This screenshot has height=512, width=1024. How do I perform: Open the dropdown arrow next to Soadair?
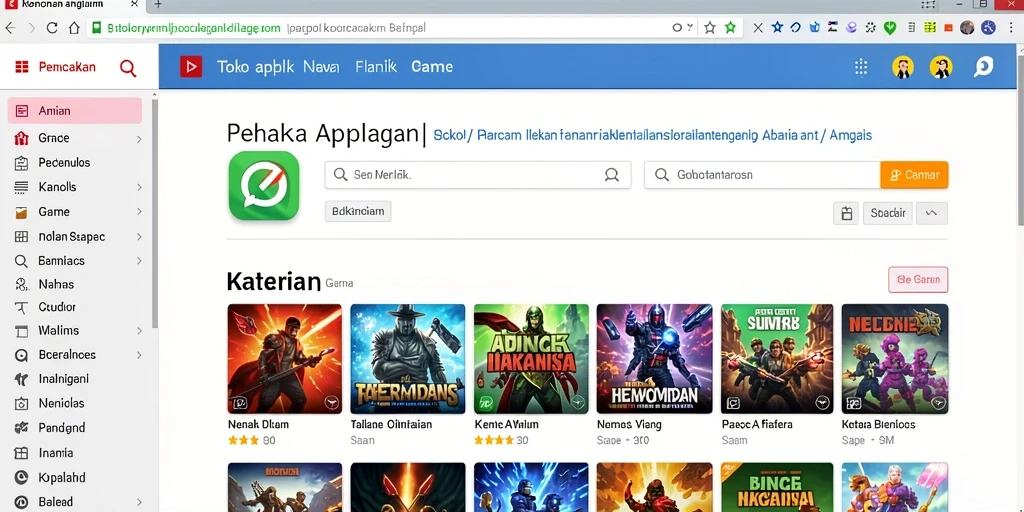tap(932, 214)
